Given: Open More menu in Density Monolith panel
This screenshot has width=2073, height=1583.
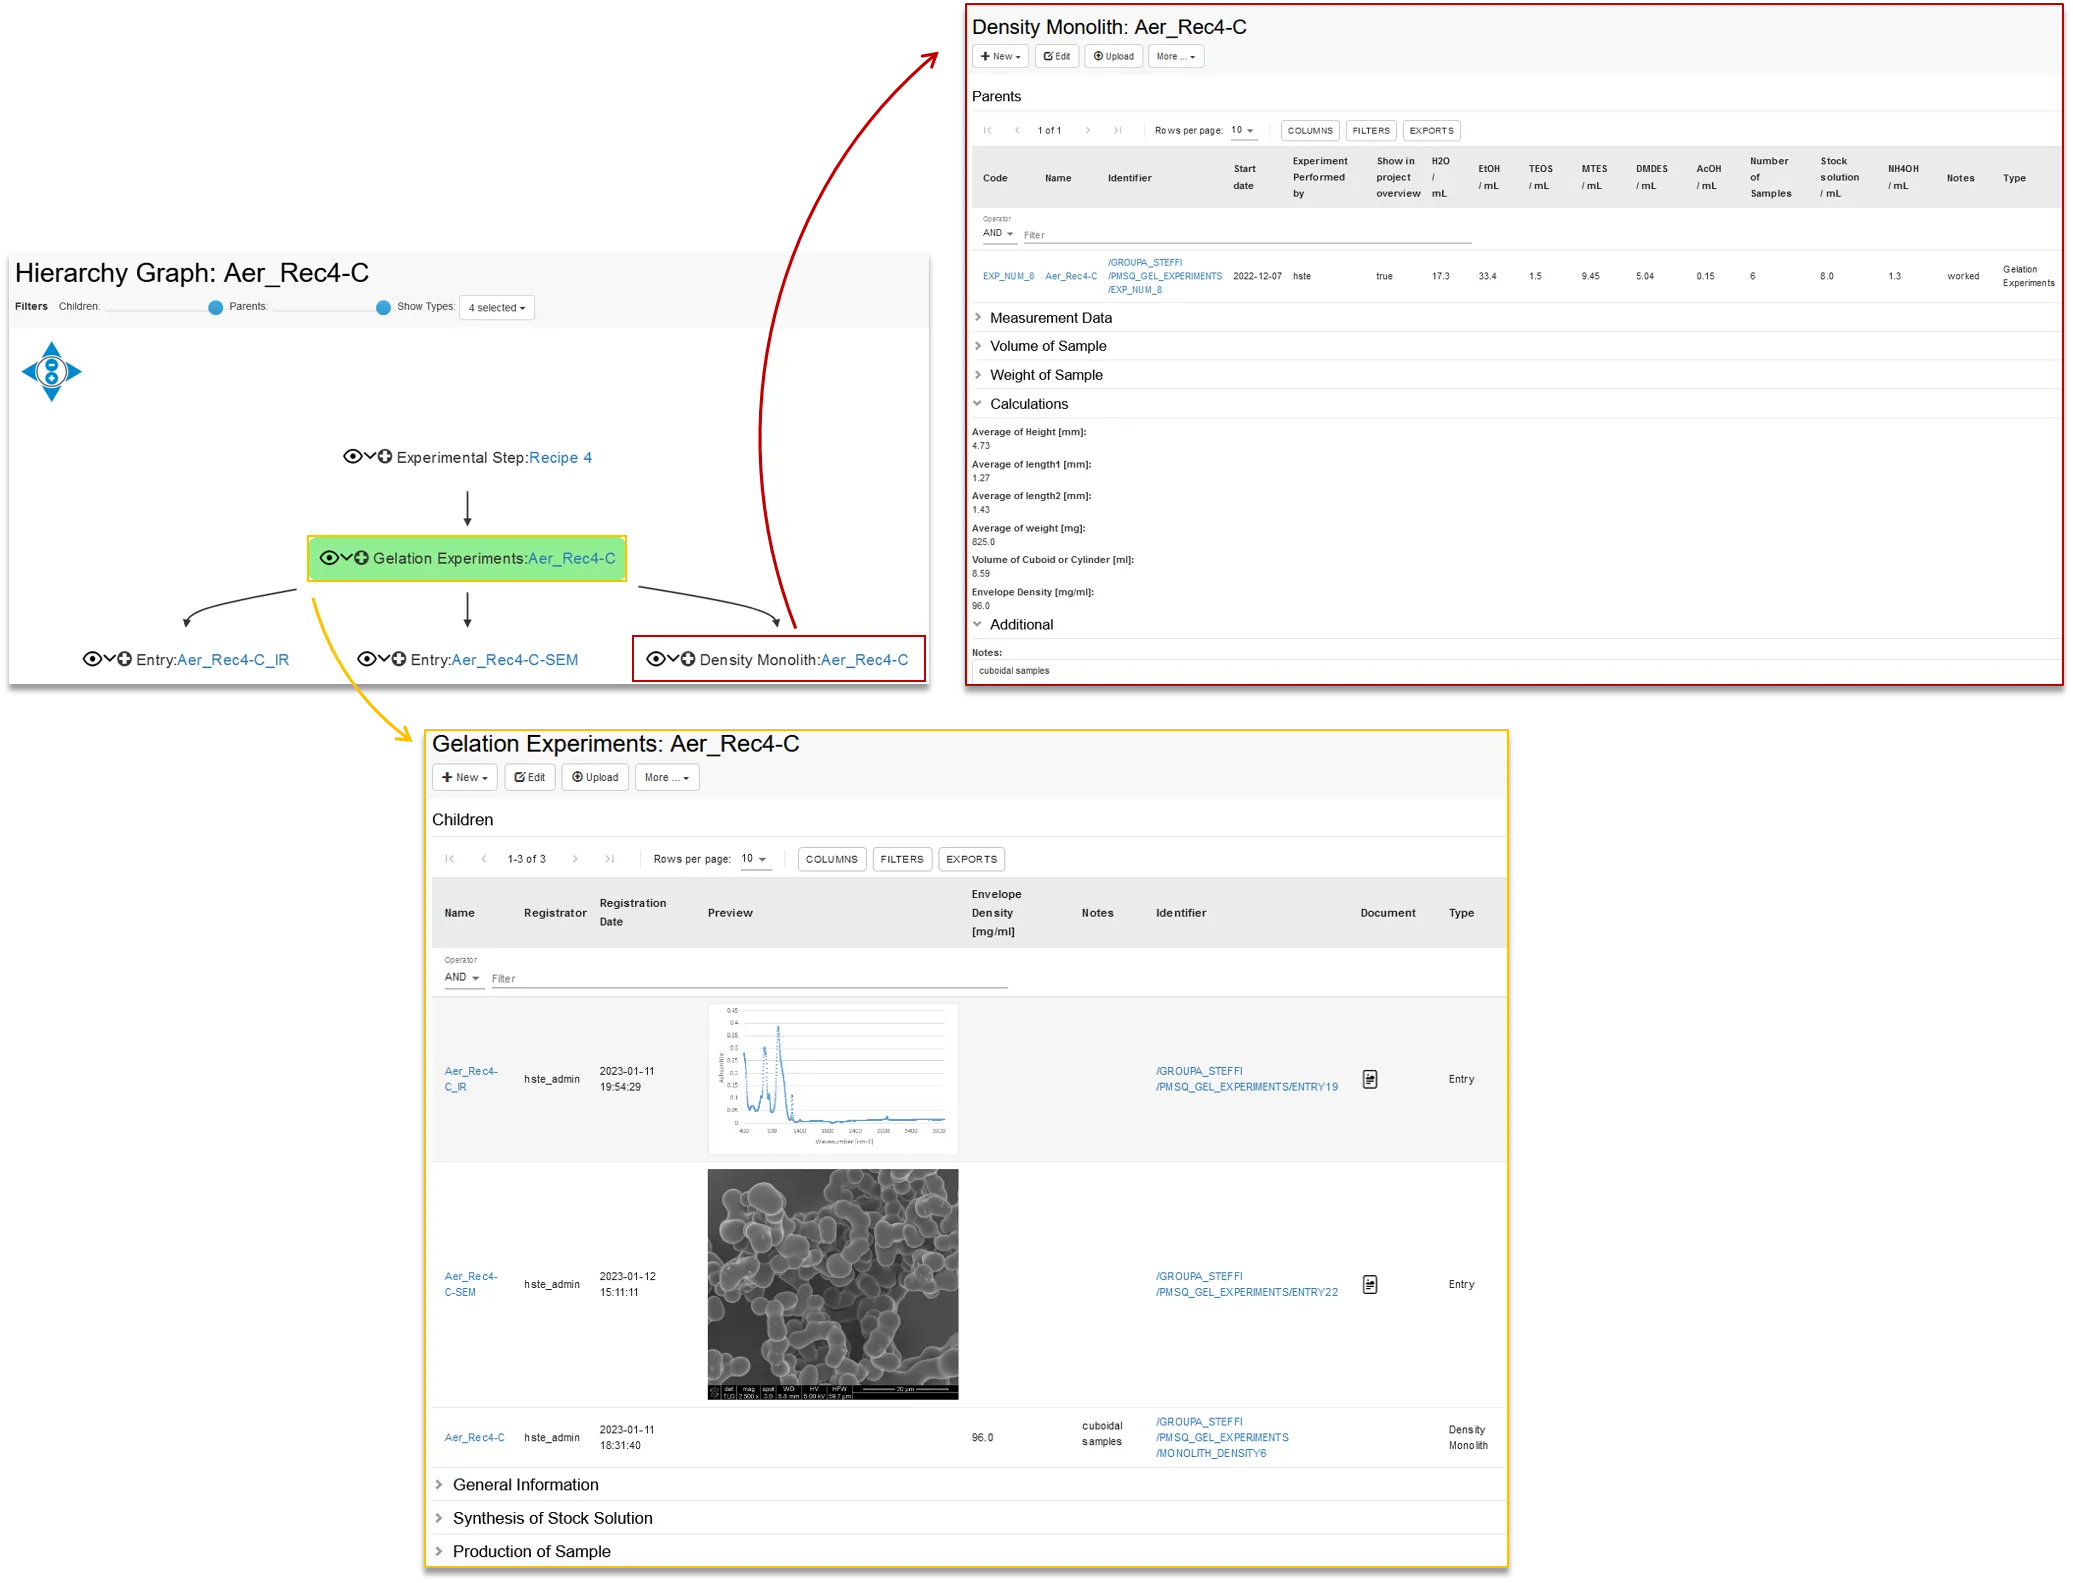Looking at the screenshot, I should (1175, 56).
